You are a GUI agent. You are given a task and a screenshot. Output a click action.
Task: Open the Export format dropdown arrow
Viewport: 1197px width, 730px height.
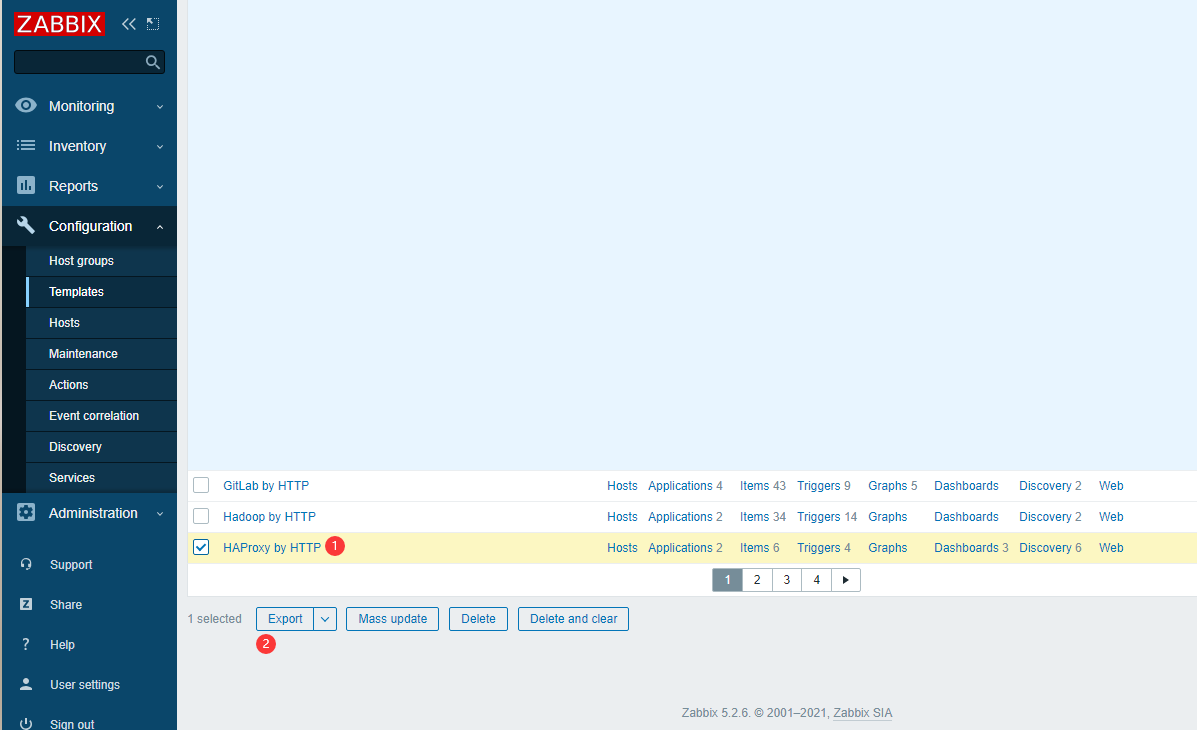tap(325, 619)
